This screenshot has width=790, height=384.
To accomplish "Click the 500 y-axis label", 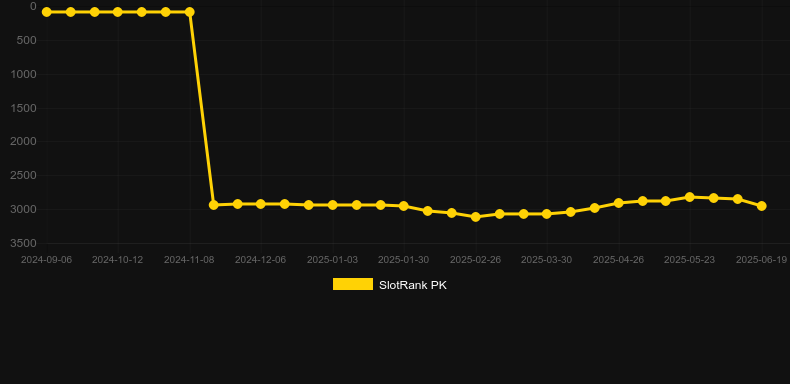I will [26, 40].
